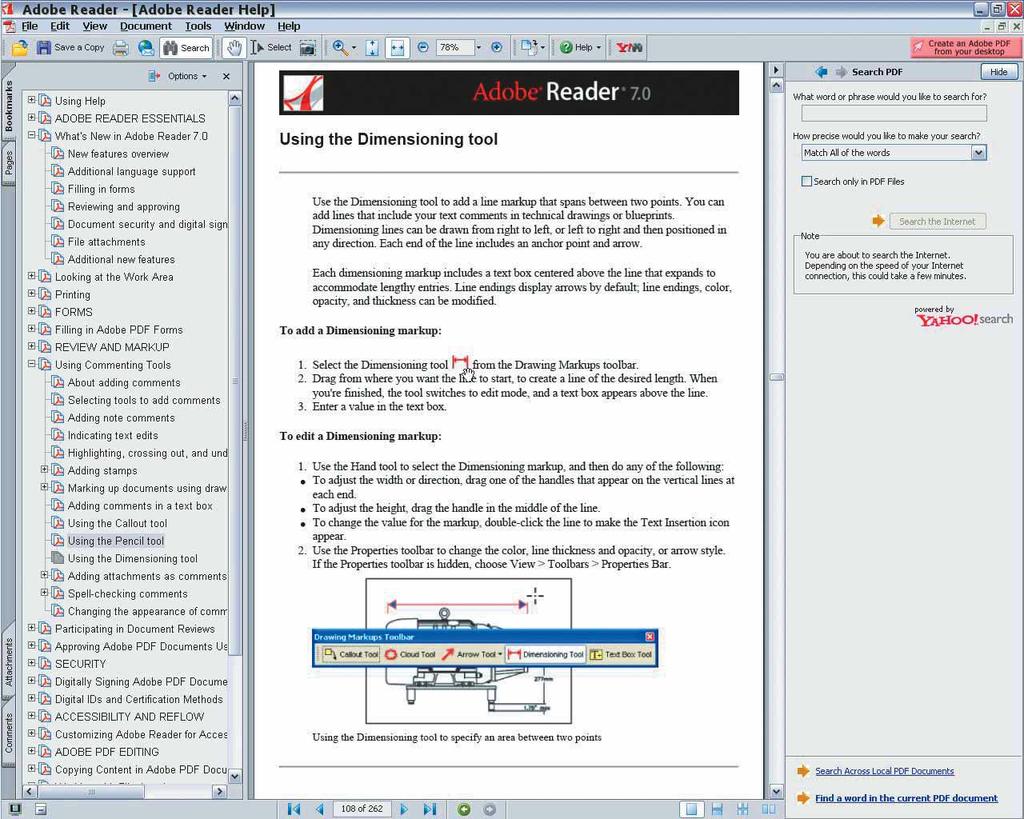Viewport: 1024px width, 819px height.
Task: Pick the Zoom In magnifier tool
Action: click(340, 47)
